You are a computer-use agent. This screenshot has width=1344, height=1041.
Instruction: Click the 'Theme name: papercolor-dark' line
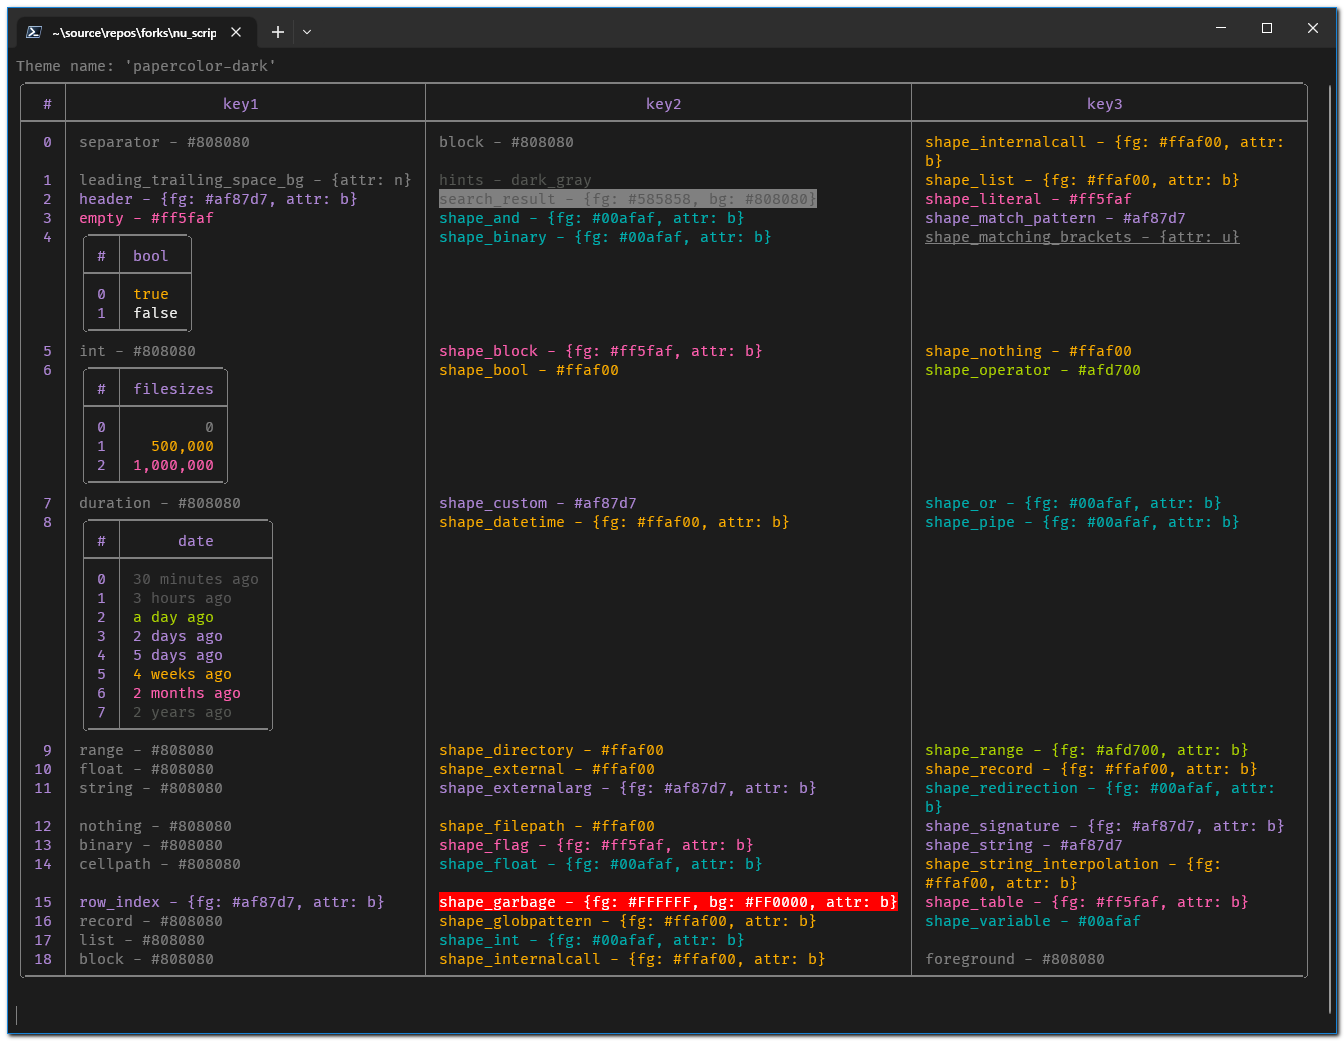pos(146,66)
